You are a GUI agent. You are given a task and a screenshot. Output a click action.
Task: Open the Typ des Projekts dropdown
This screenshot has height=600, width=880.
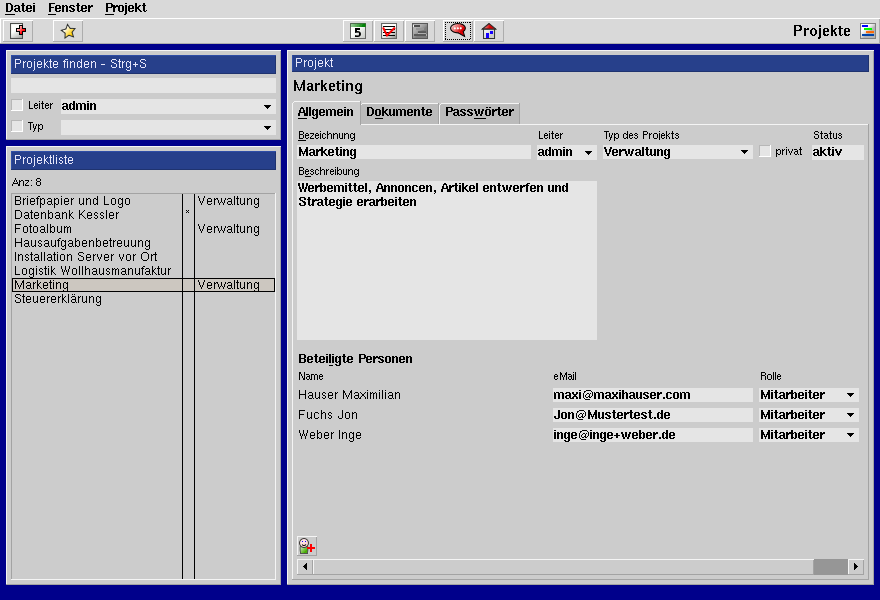coord(744,152)
